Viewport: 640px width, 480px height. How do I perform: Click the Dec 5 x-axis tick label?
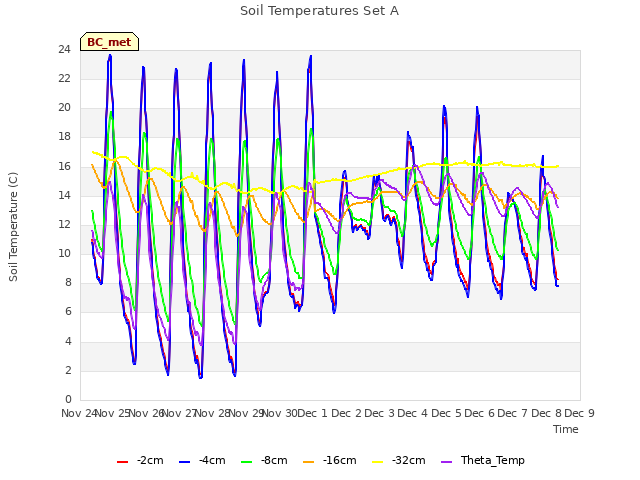coord(446,413)
